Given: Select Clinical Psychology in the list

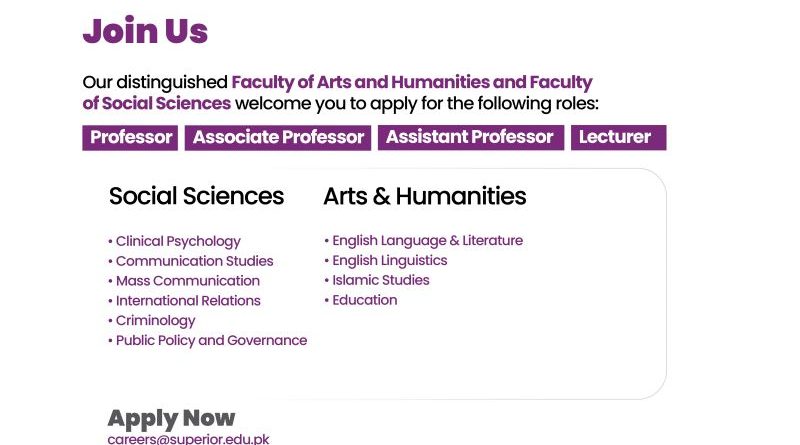Looking at the screenshot, I should click(178, 241).
